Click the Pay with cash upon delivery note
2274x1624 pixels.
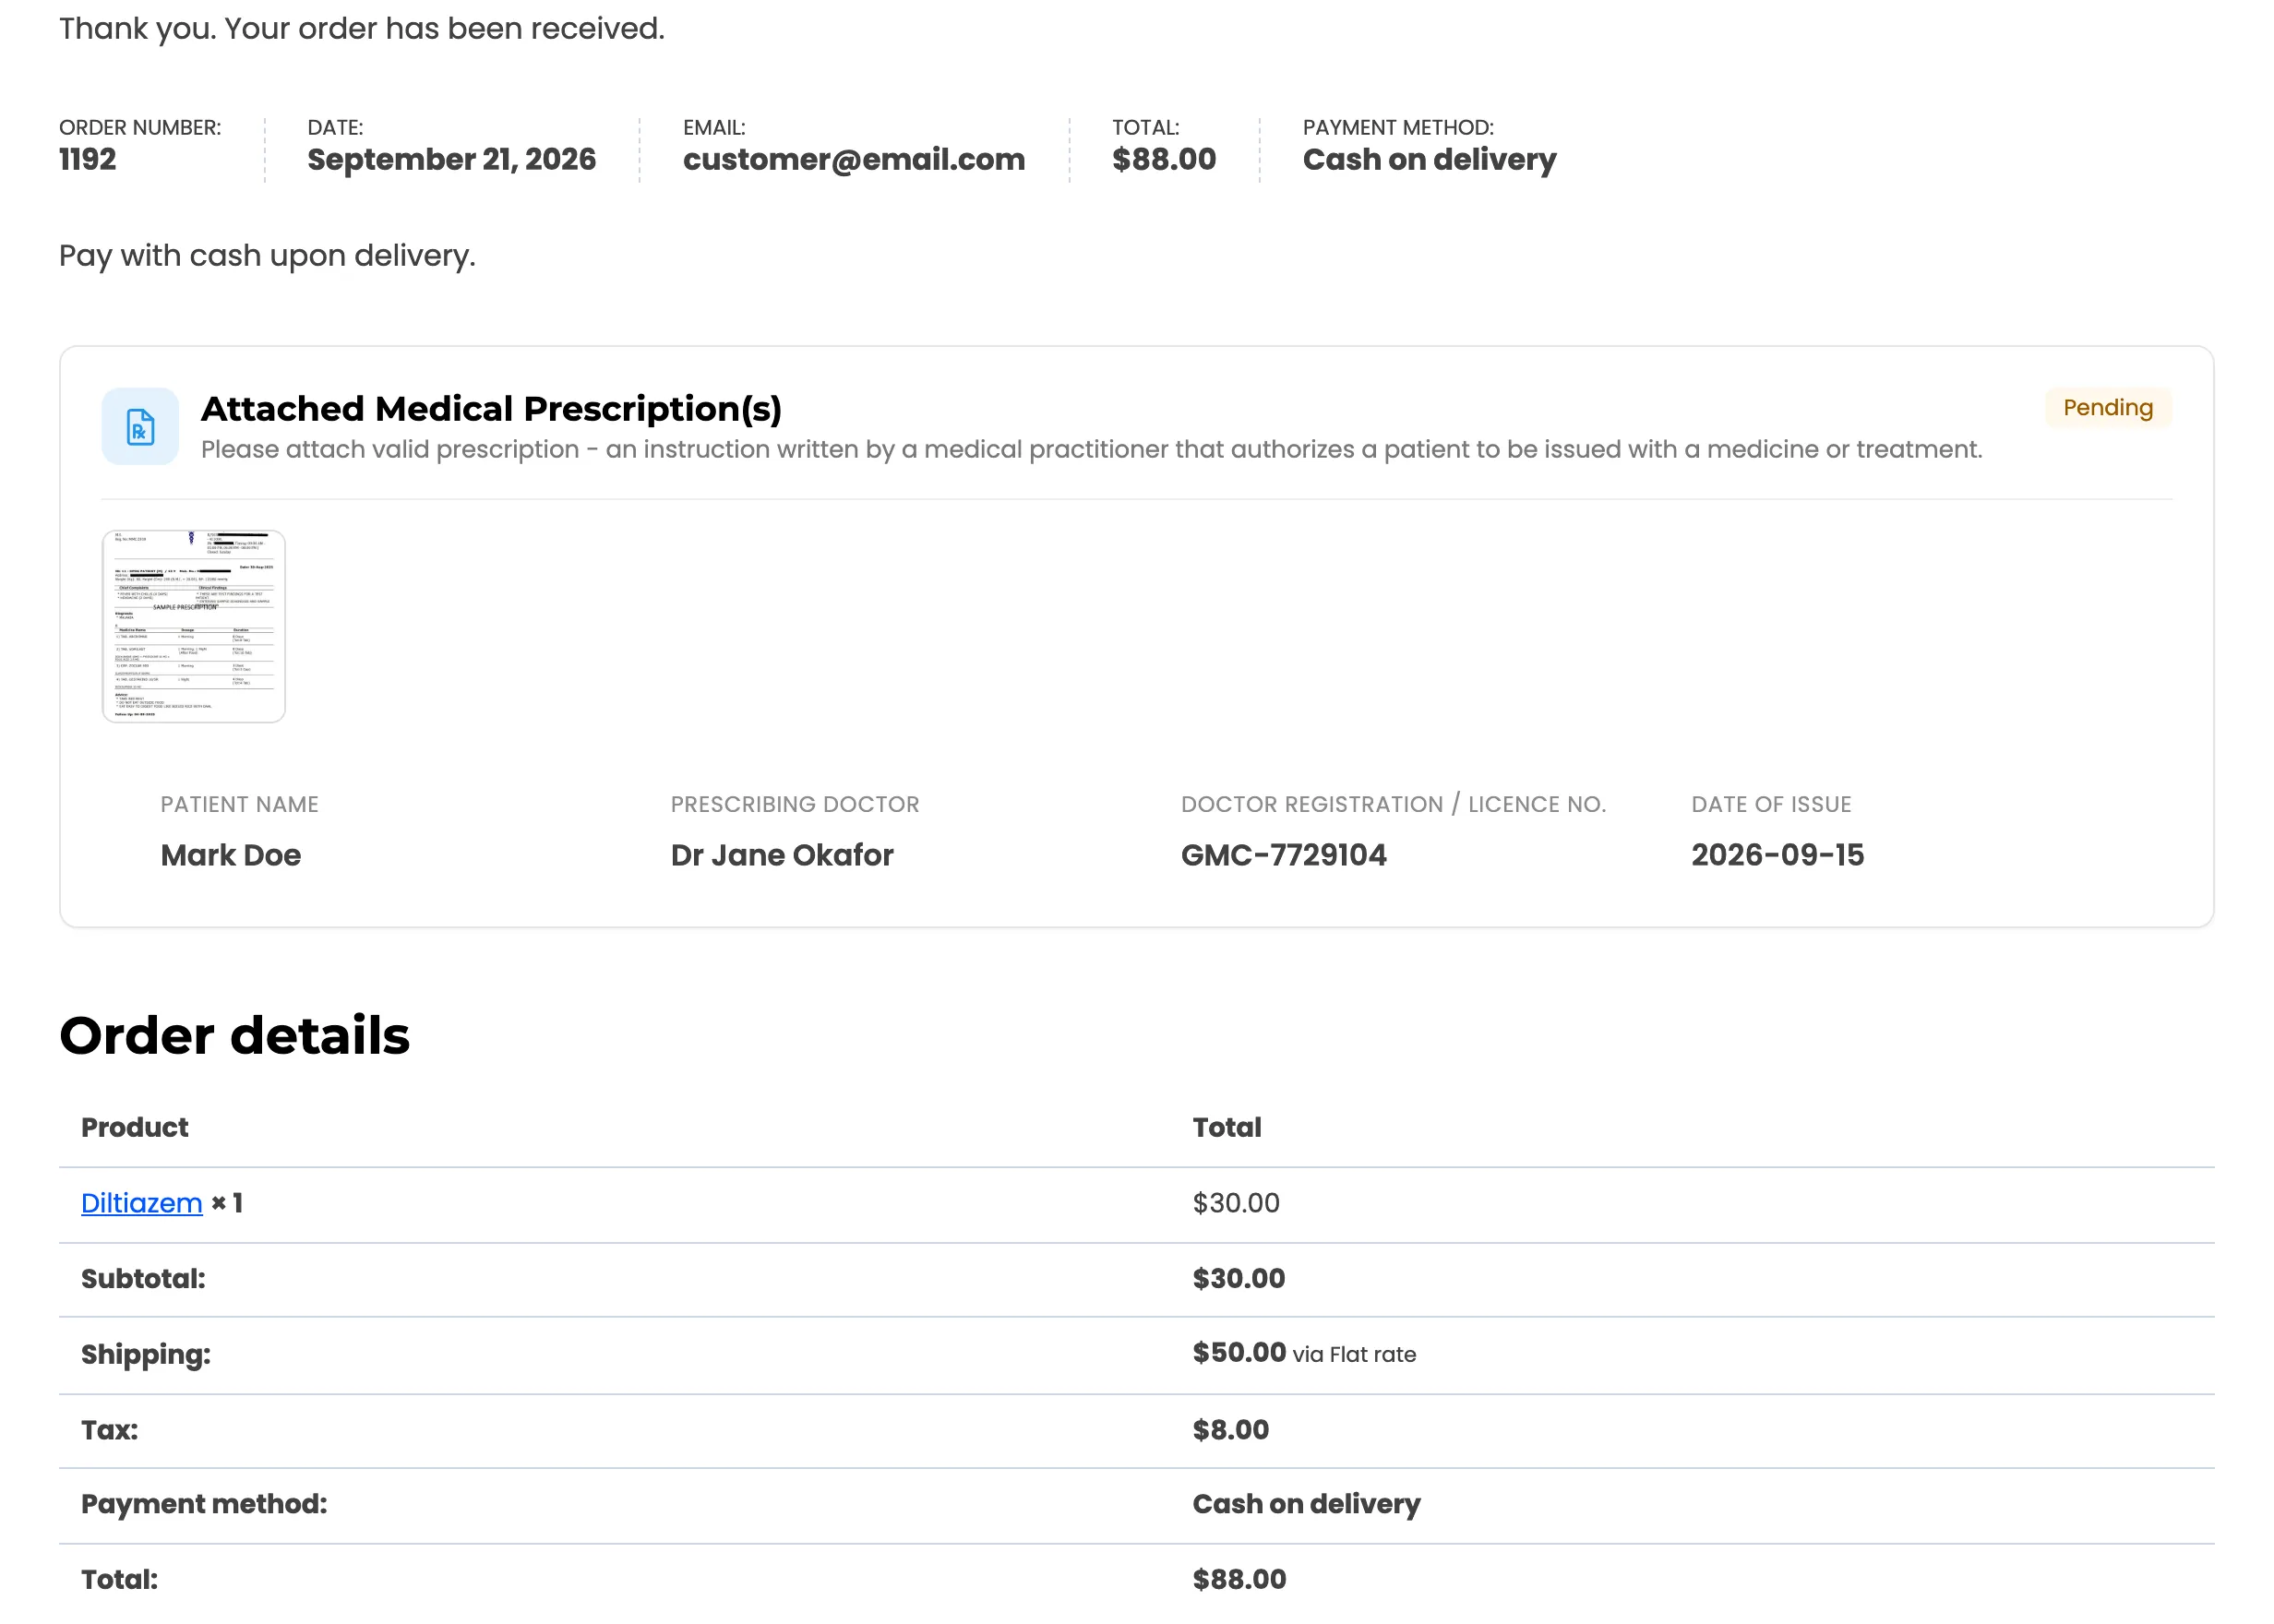click(267, 256)
